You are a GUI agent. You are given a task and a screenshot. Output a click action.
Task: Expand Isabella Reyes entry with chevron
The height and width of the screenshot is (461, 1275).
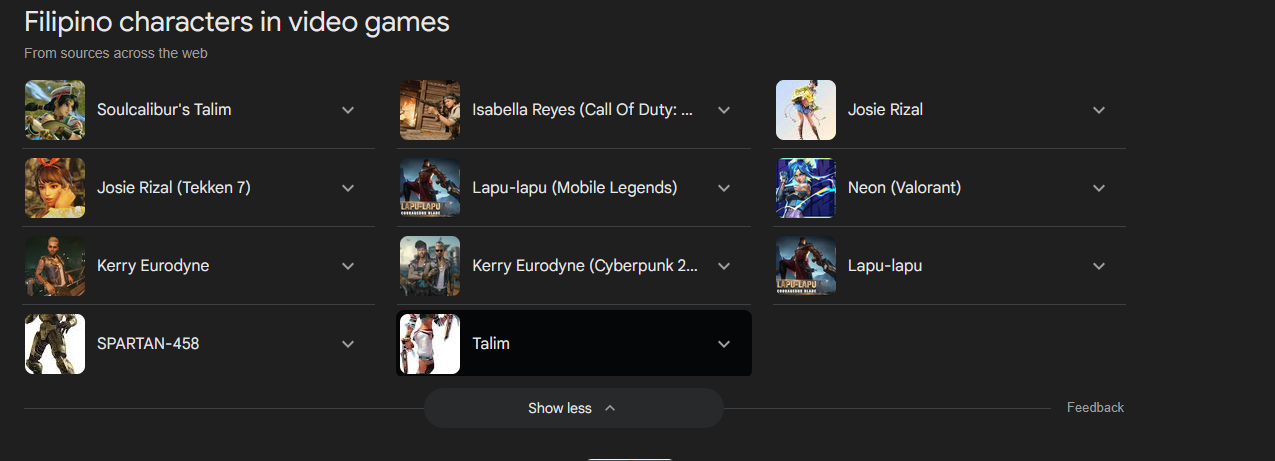click(x=724, y=110)
